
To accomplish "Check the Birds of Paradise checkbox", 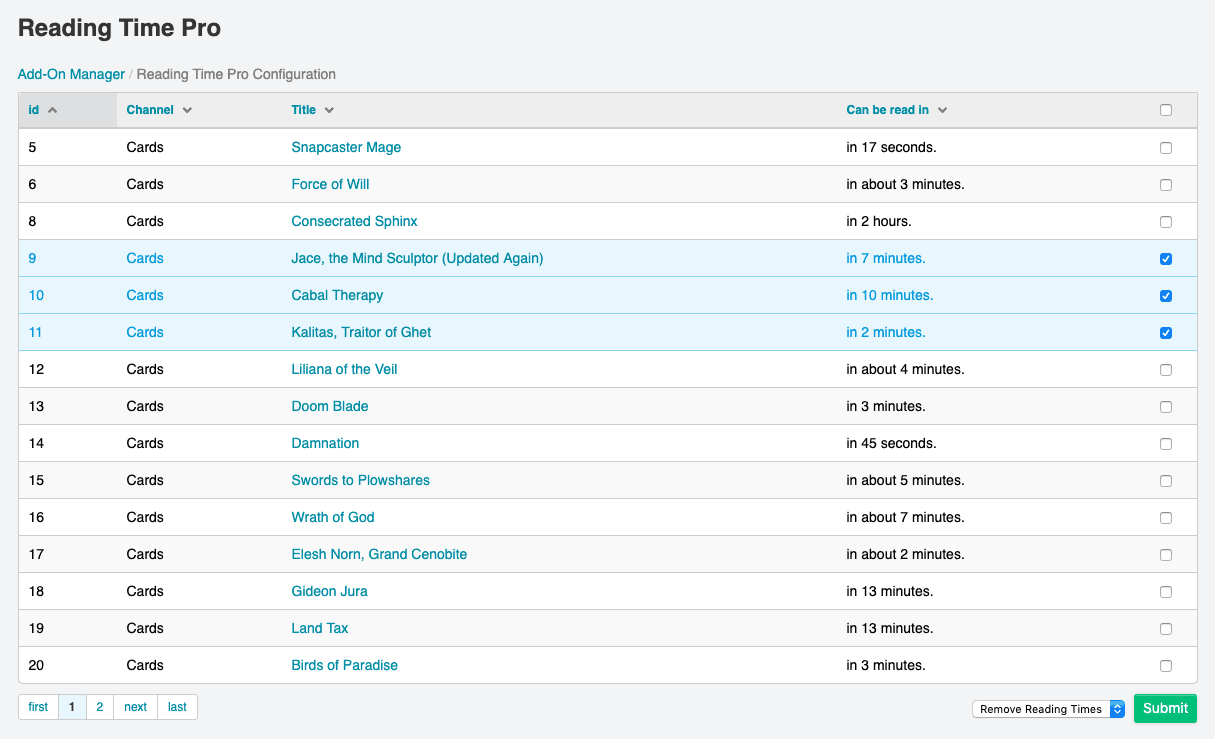I will [1166, 666].
